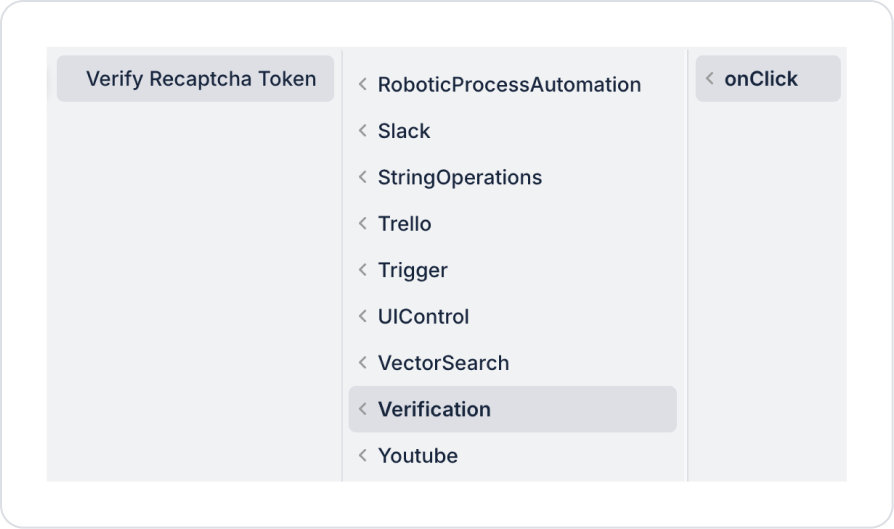Image resolution: width=894 pixels, height=529 pixels.
Task: Select the Trigger menu item
Action: click(x=412, y=270)
